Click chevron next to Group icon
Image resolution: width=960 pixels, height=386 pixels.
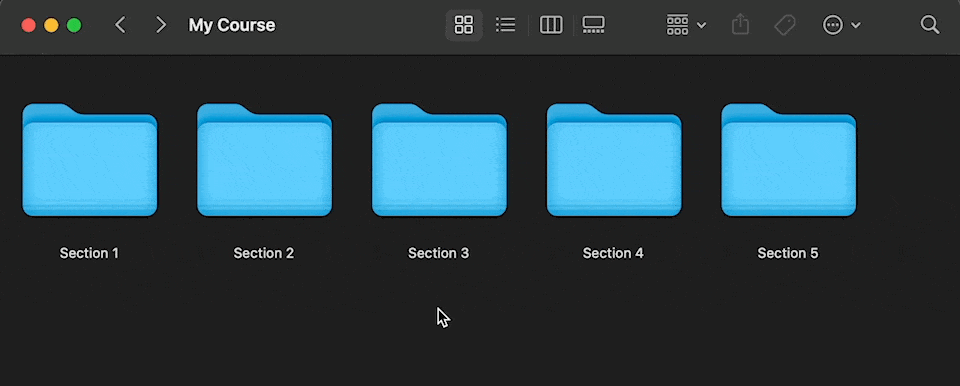(x=702, y=25)
